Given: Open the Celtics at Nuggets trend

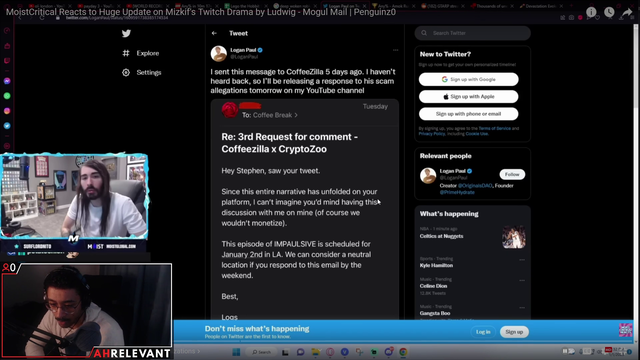Looking at the screenshot, I should click(441, 236).
